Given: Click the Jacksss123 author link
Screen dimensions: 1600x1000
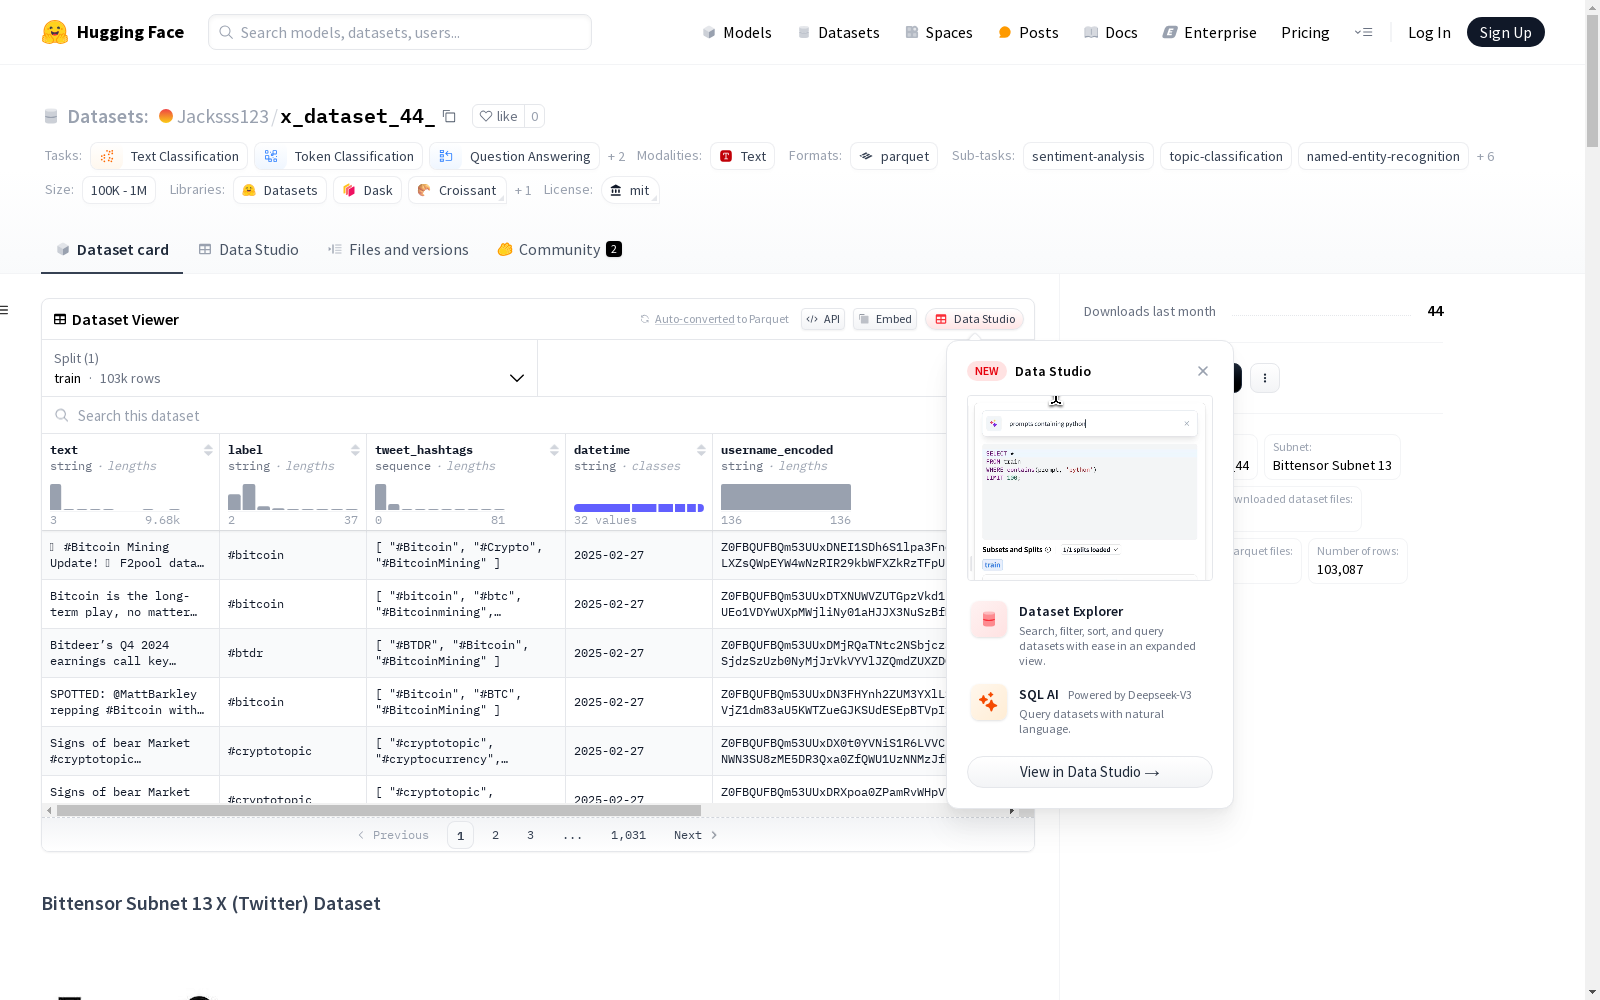Looking at the screenshot, I should click(x=223, y=116).
